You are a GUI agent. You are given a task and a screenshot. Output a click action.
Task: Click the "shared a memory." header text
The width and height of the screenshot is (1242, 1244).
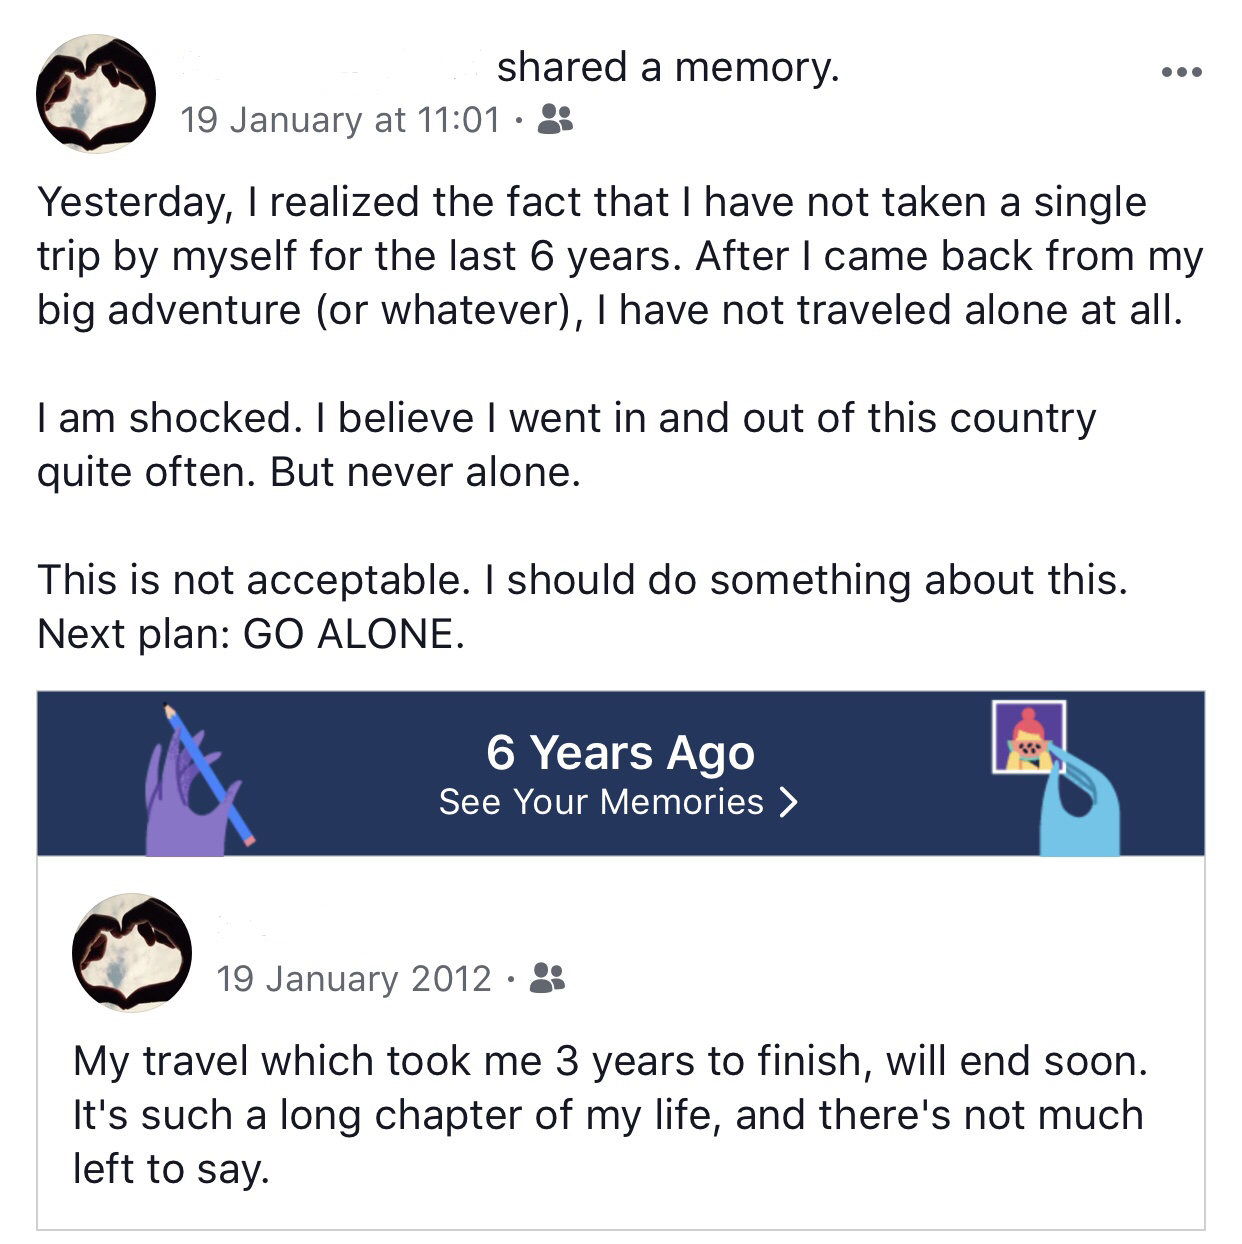tap(668, 67)
